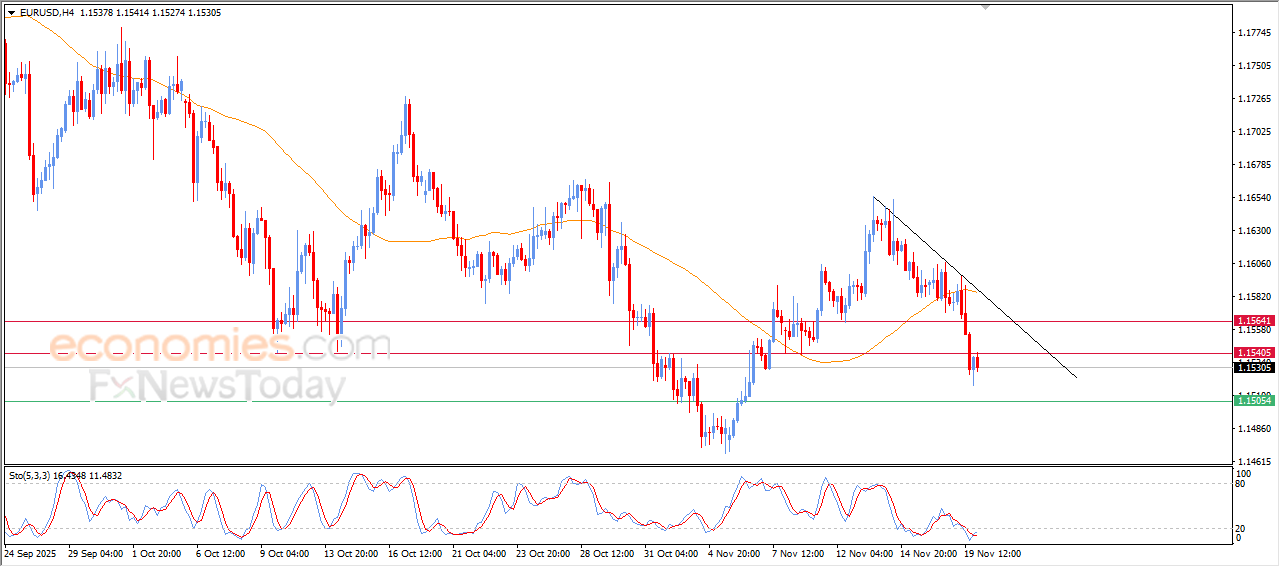Select the red 1.15405 price label
Screen dimensions: 1280x567
point(1253,353)
